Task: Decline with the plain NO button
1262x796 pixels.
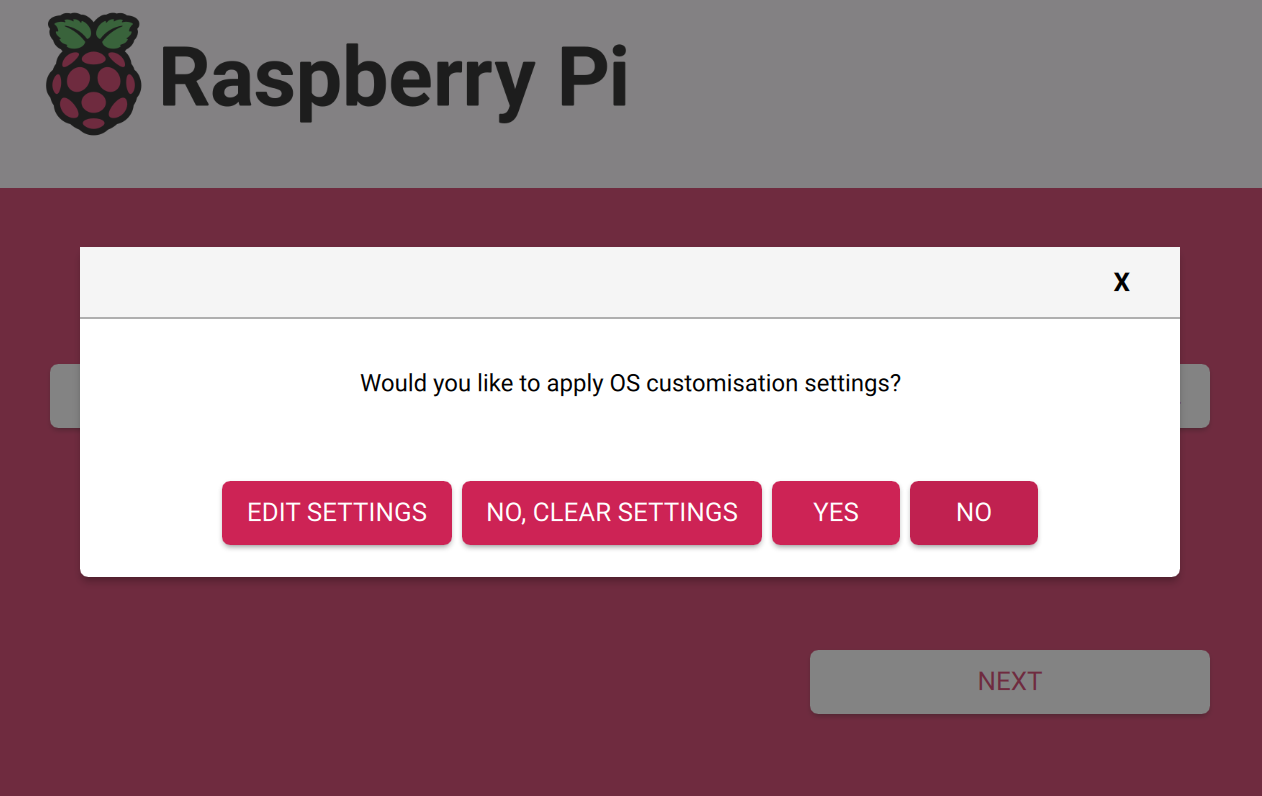Action: [x=974, y=513]
